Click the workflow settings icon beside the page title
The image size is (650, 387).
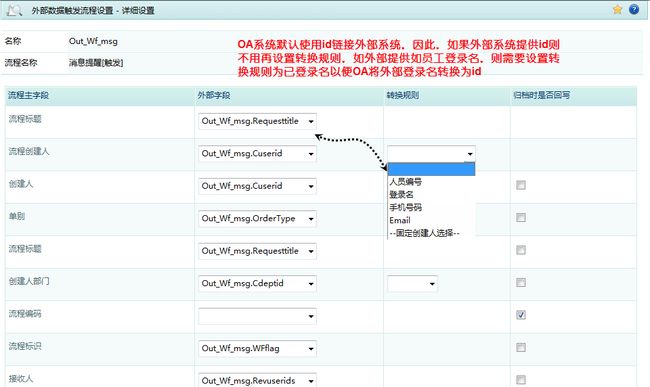(x=14, y=10)
